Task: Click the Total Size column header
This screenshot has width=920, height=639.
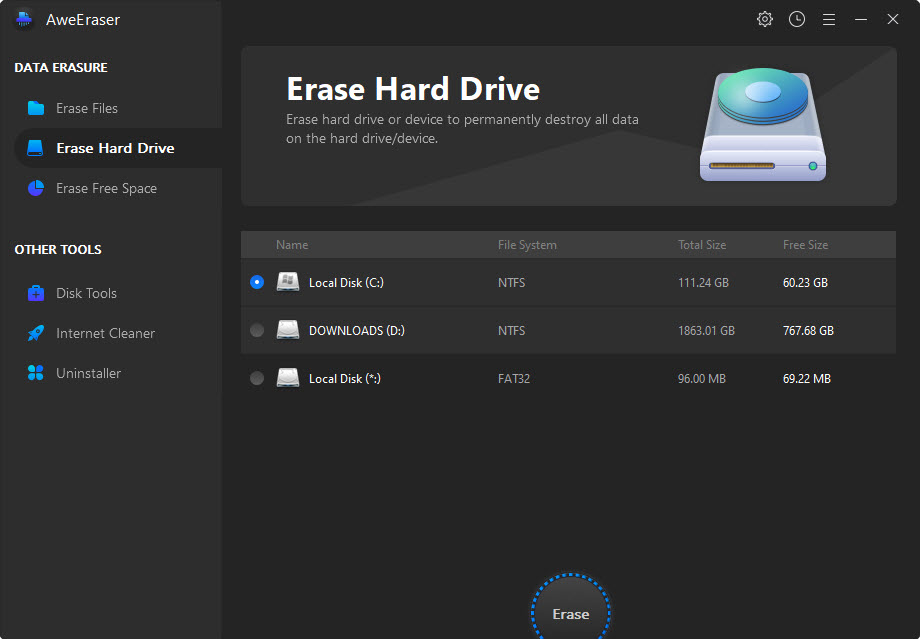Action: (x=702, y=245)
